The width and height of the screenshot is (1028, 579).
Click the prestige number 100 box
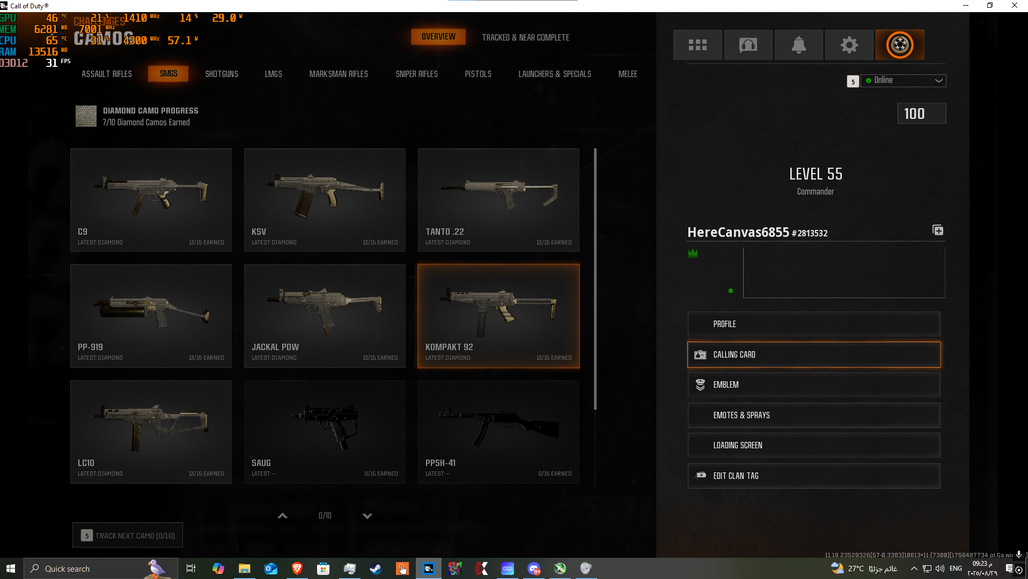coord(921,113)
